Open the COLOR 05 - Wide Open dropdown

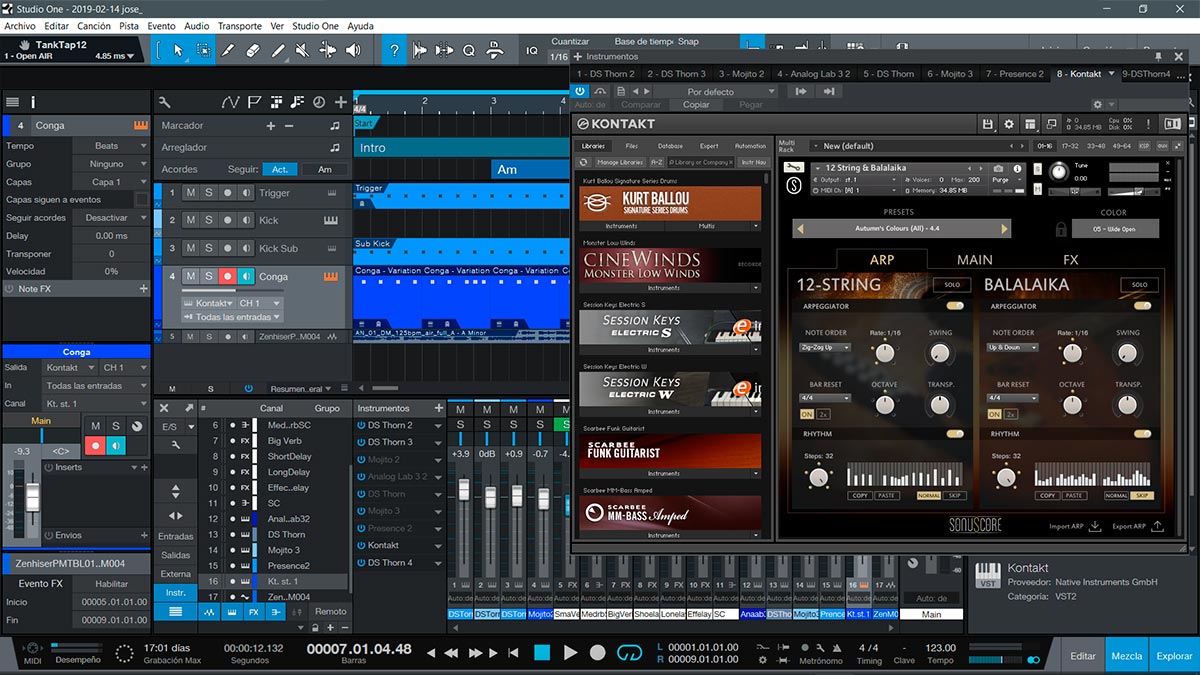click(1115, 229)
